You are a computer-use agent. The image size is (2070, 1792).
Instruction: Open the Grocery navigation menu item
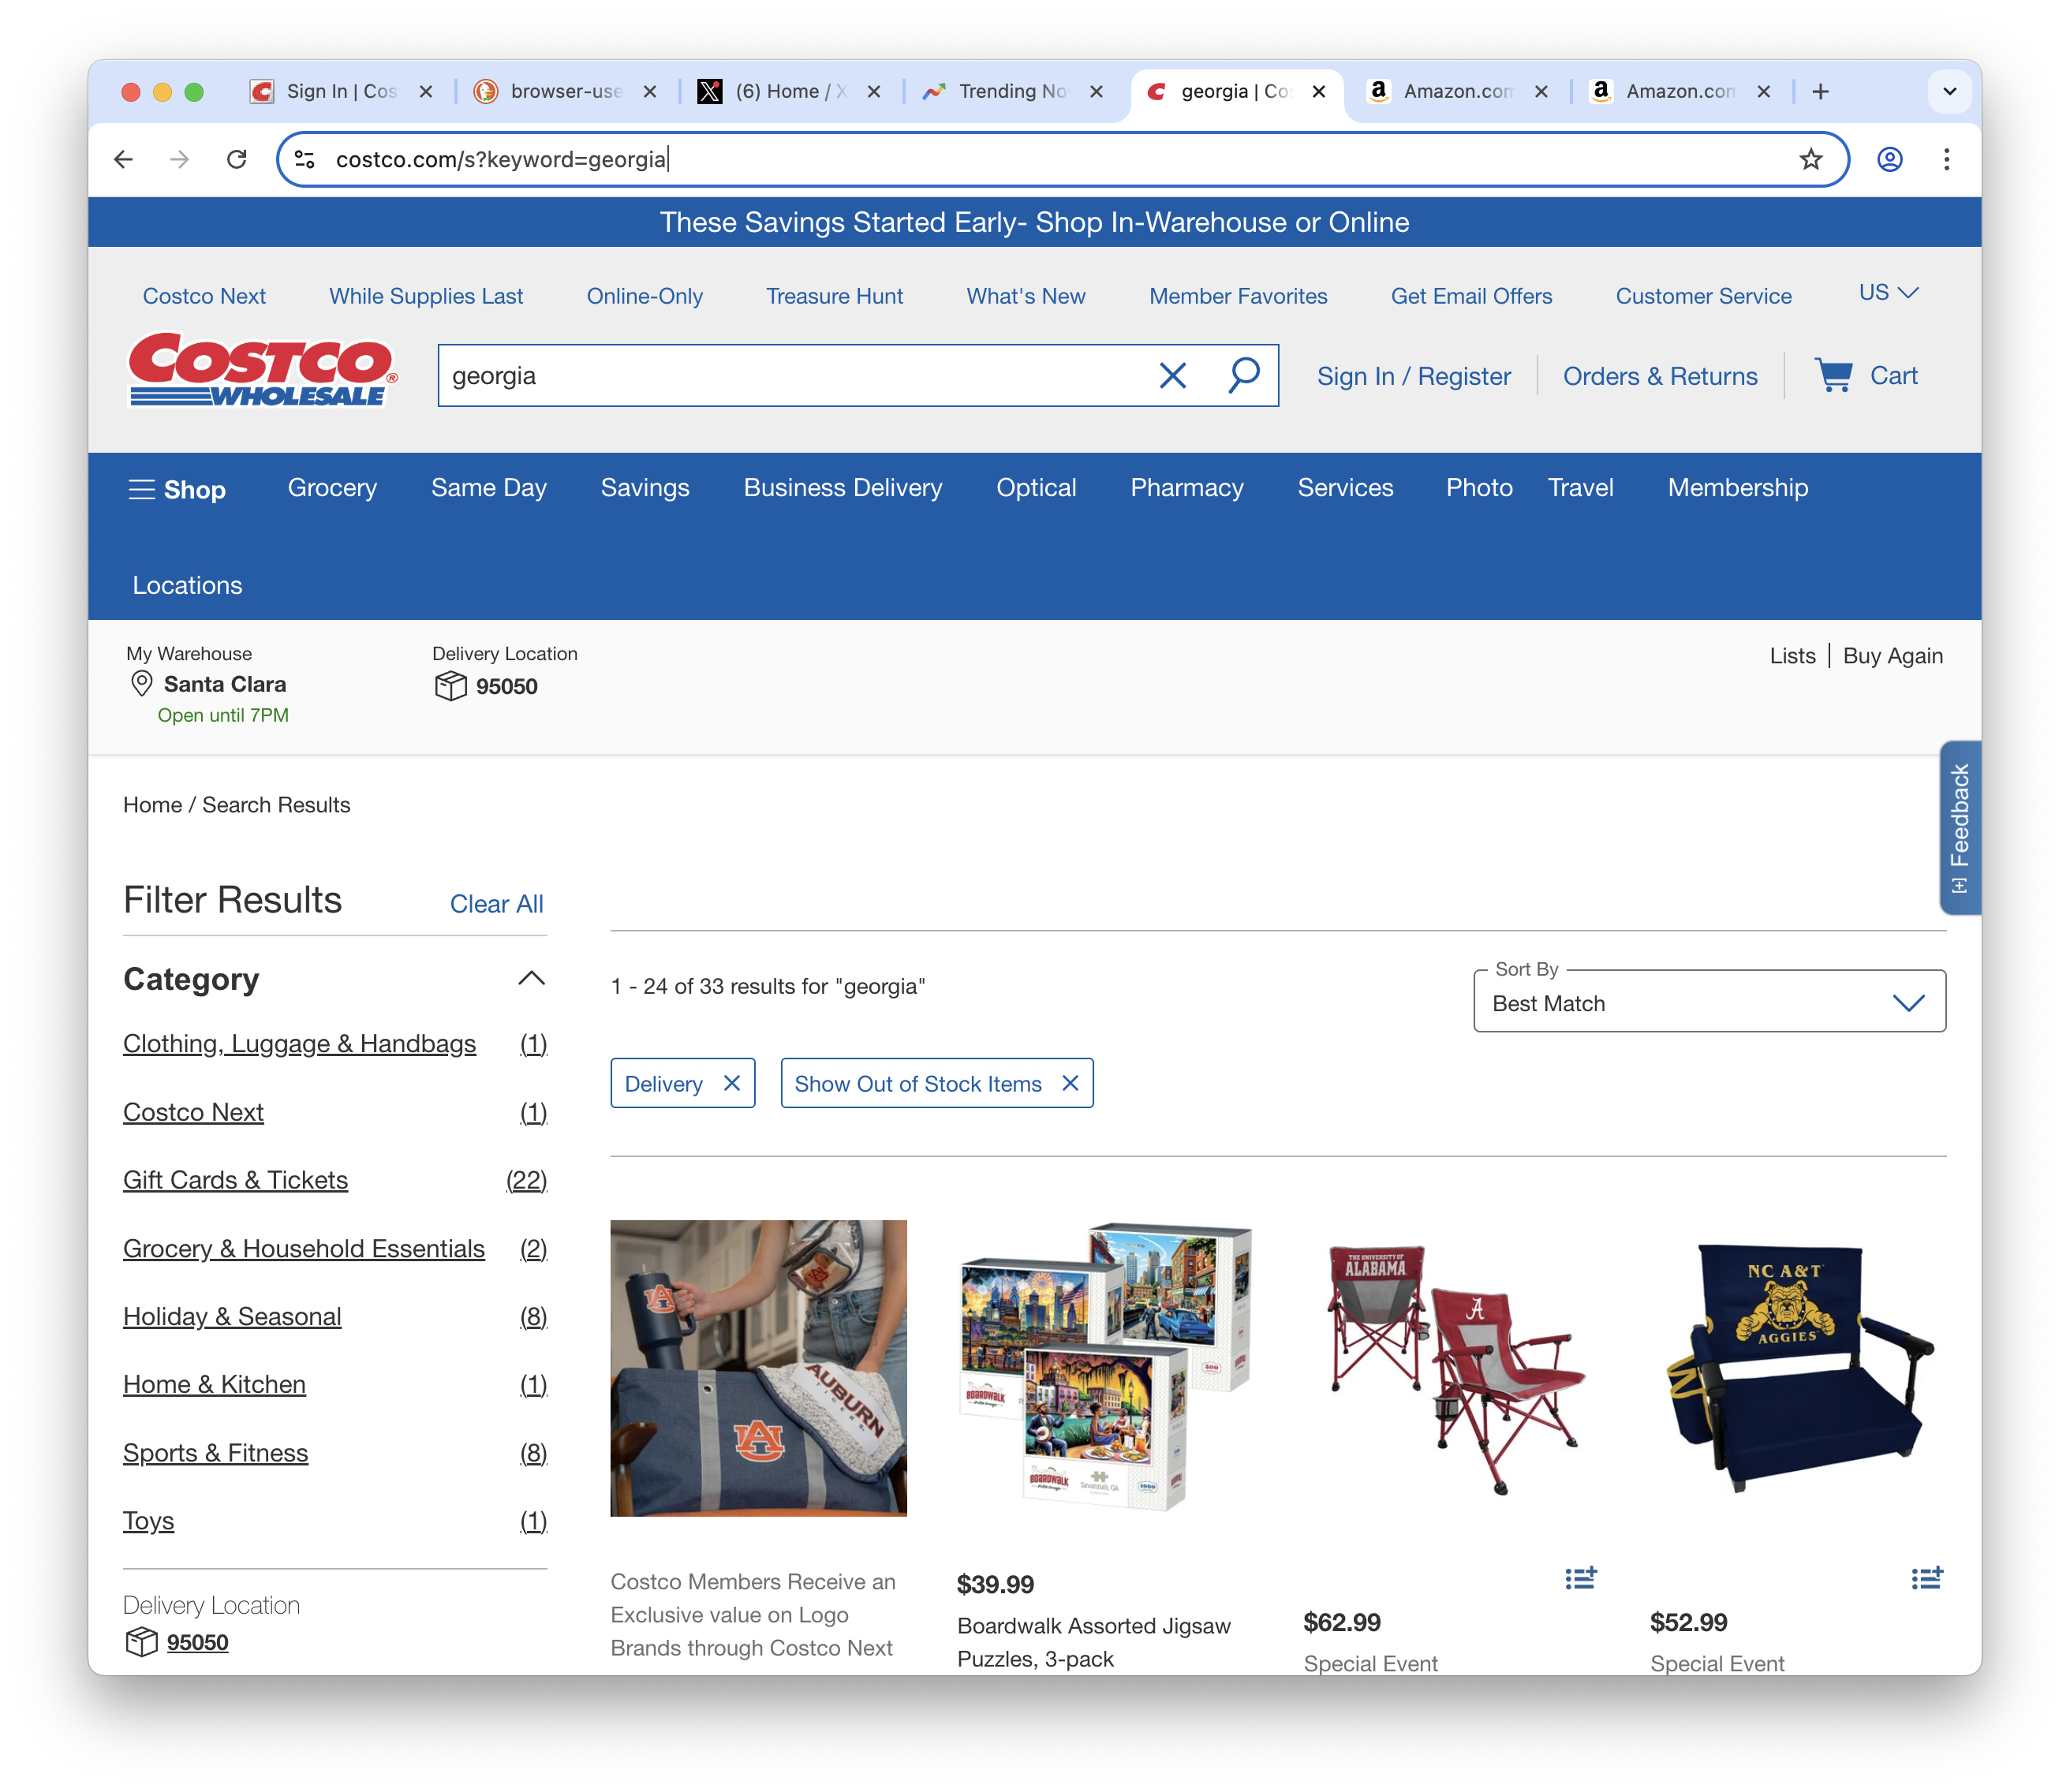tap(332, 488)
